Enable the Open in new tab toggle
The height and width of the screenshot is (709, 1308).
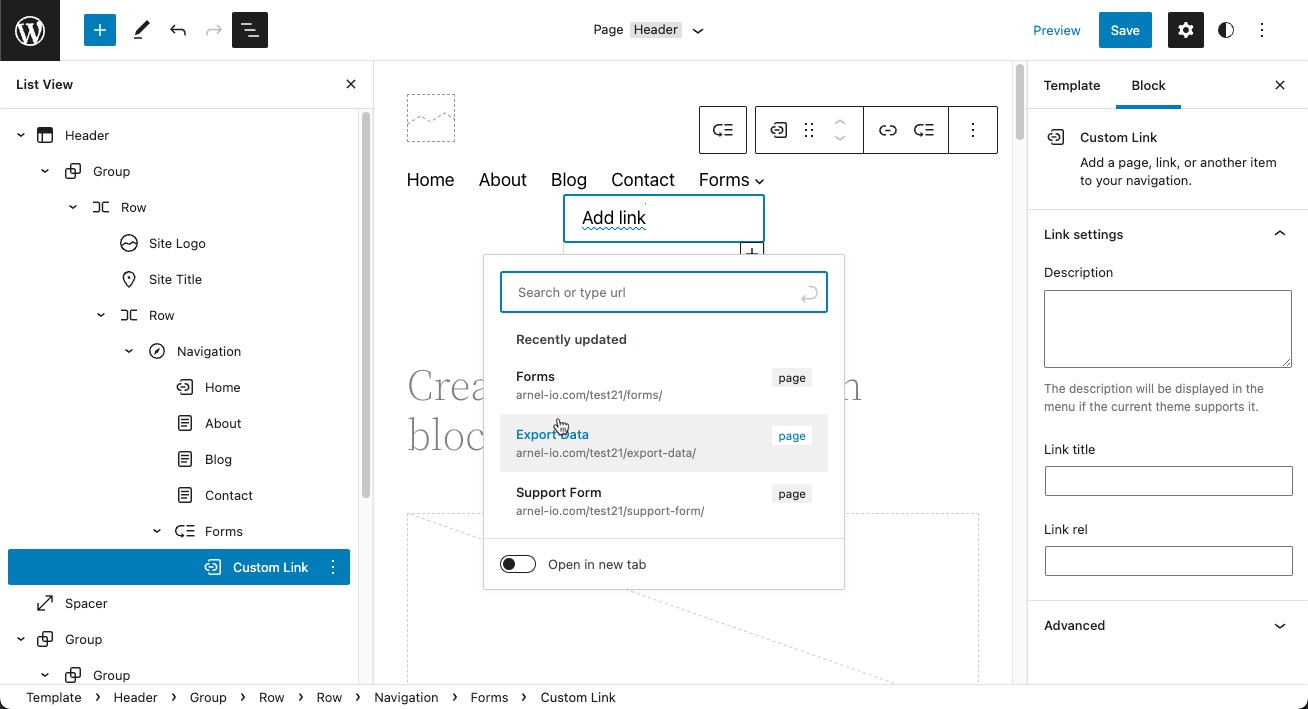(518, 564)
